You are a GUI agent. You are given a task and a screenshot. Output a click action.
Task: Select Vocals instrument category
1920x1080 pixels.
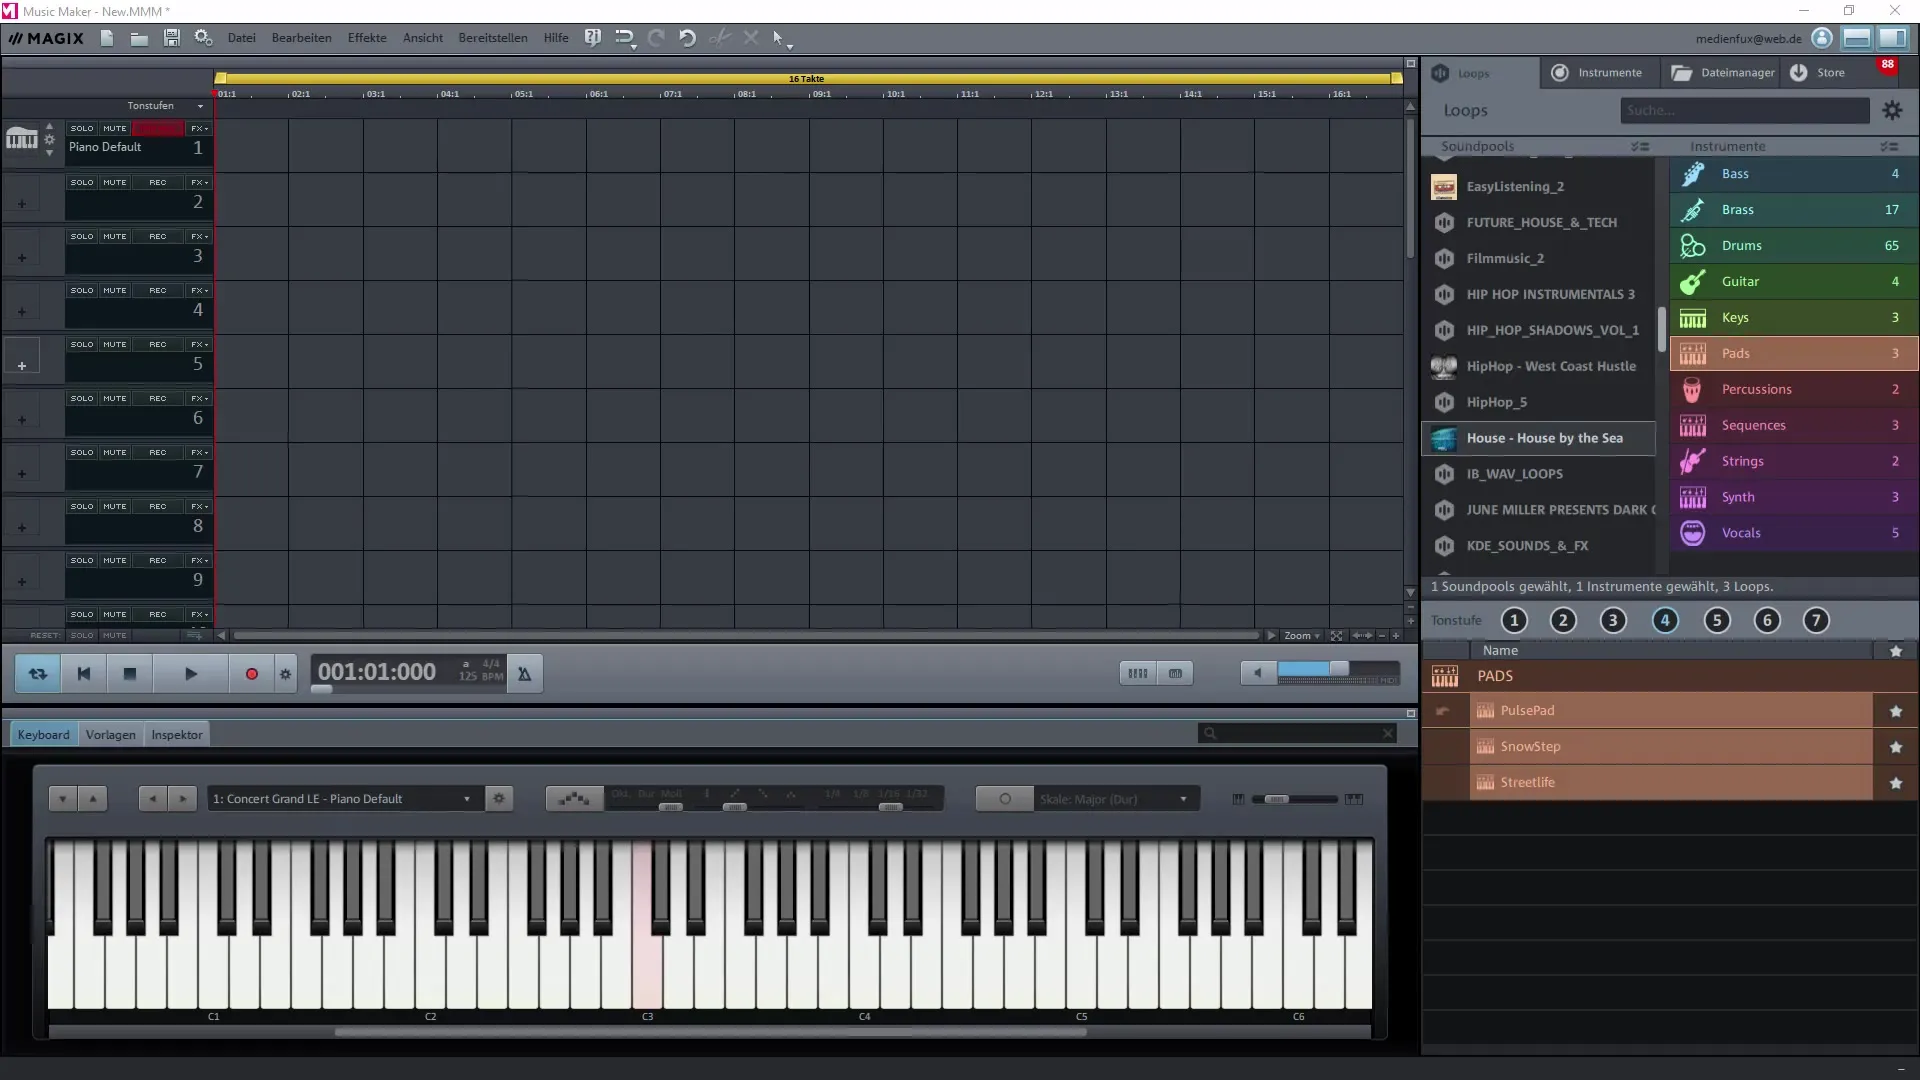point(1794,533)
